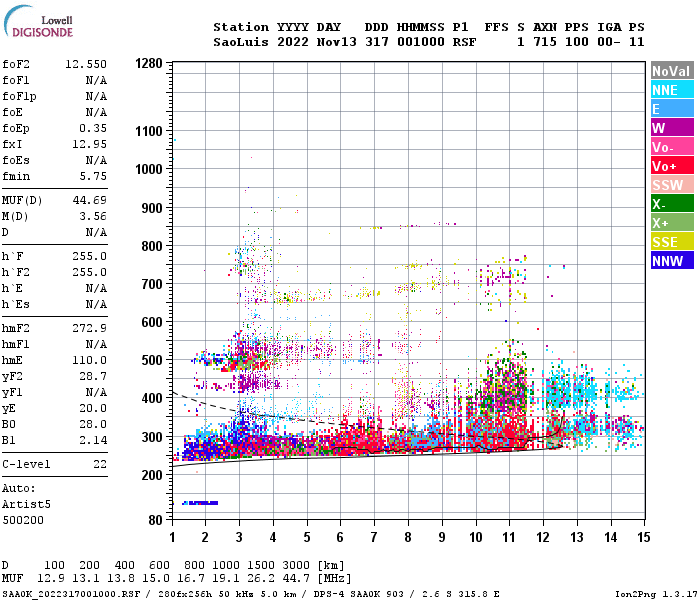The width and height of the screenshot is (700, 600).
Task: Select the SSE yellow legend swatch
Action: (672, 242)
